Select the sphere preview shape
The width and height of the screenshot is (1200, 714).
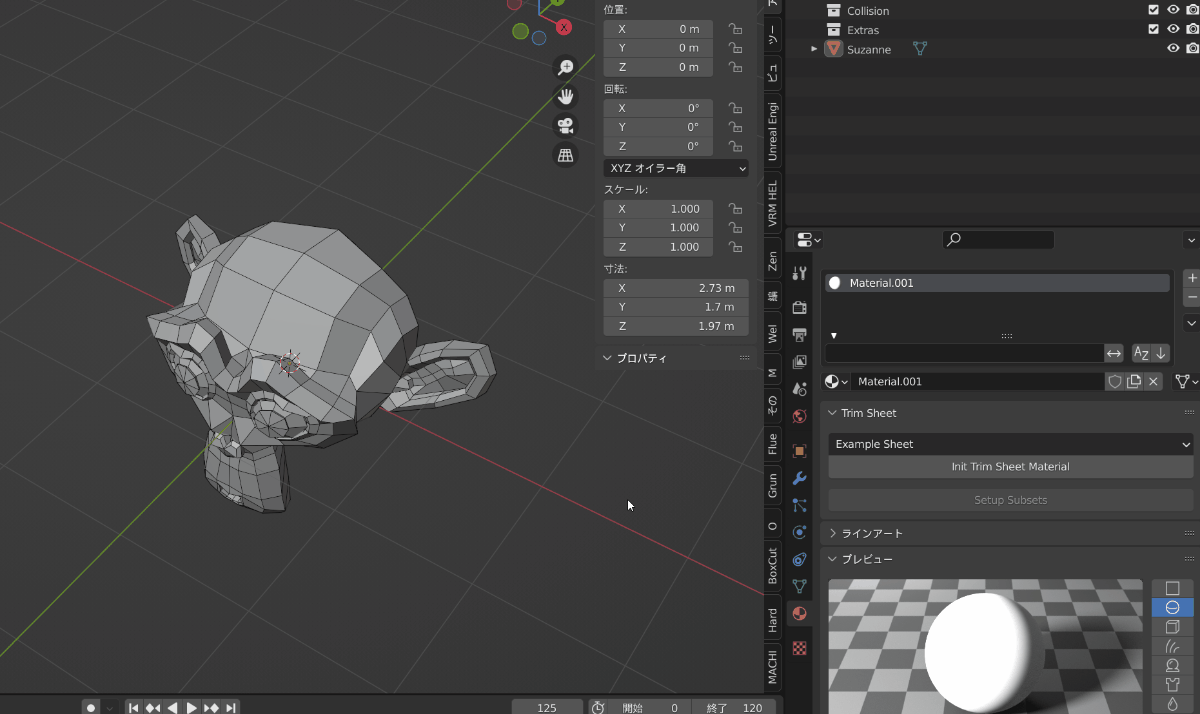[x=1173, y=607]
